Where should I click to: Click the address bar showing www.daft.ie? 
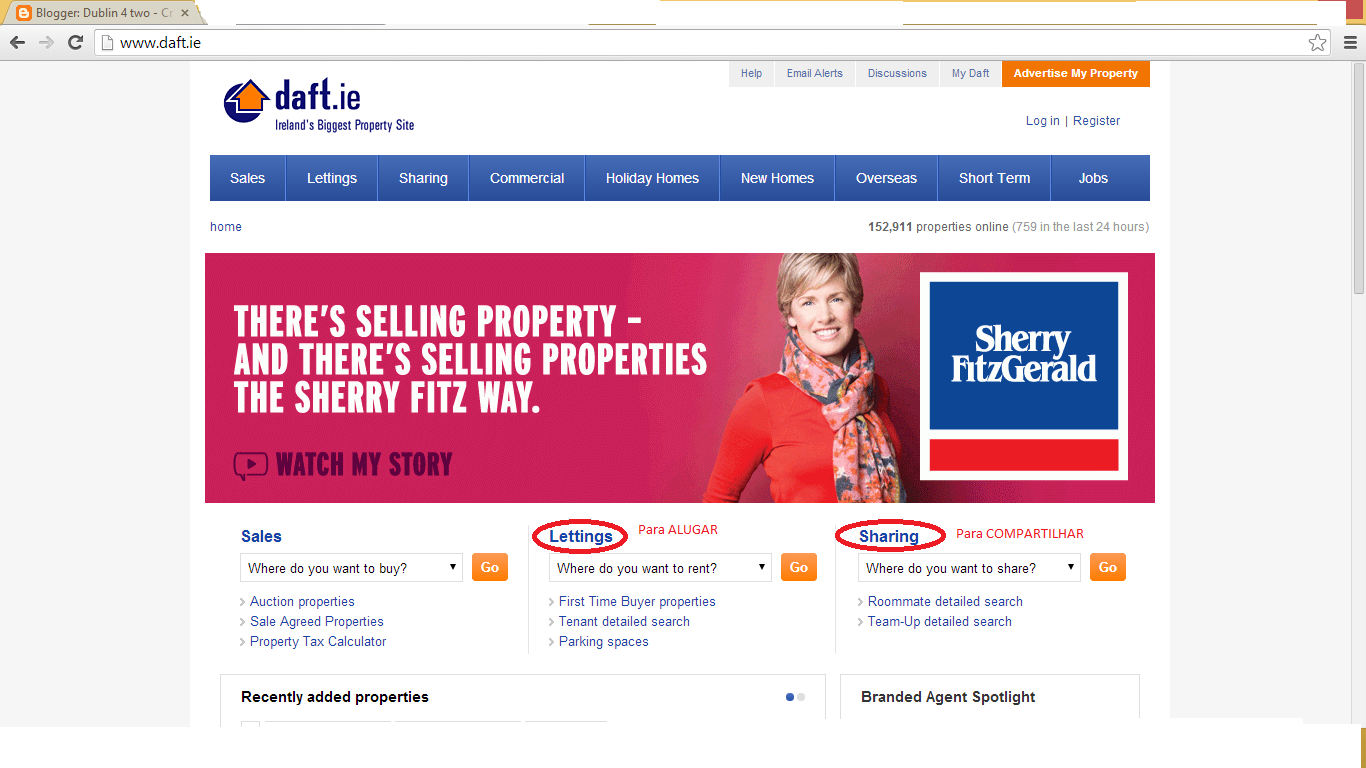point(700,42)
